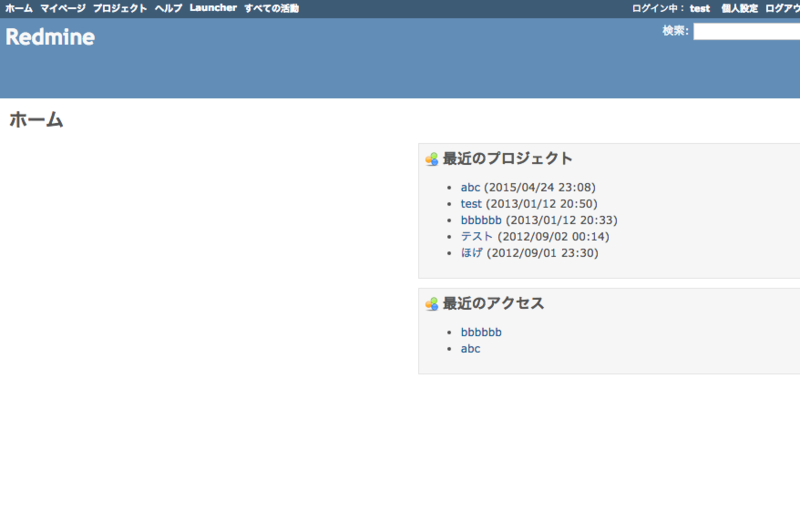Click the 最近のアクセス heading text
Viewport: 800px width, 532px height.
493,303
